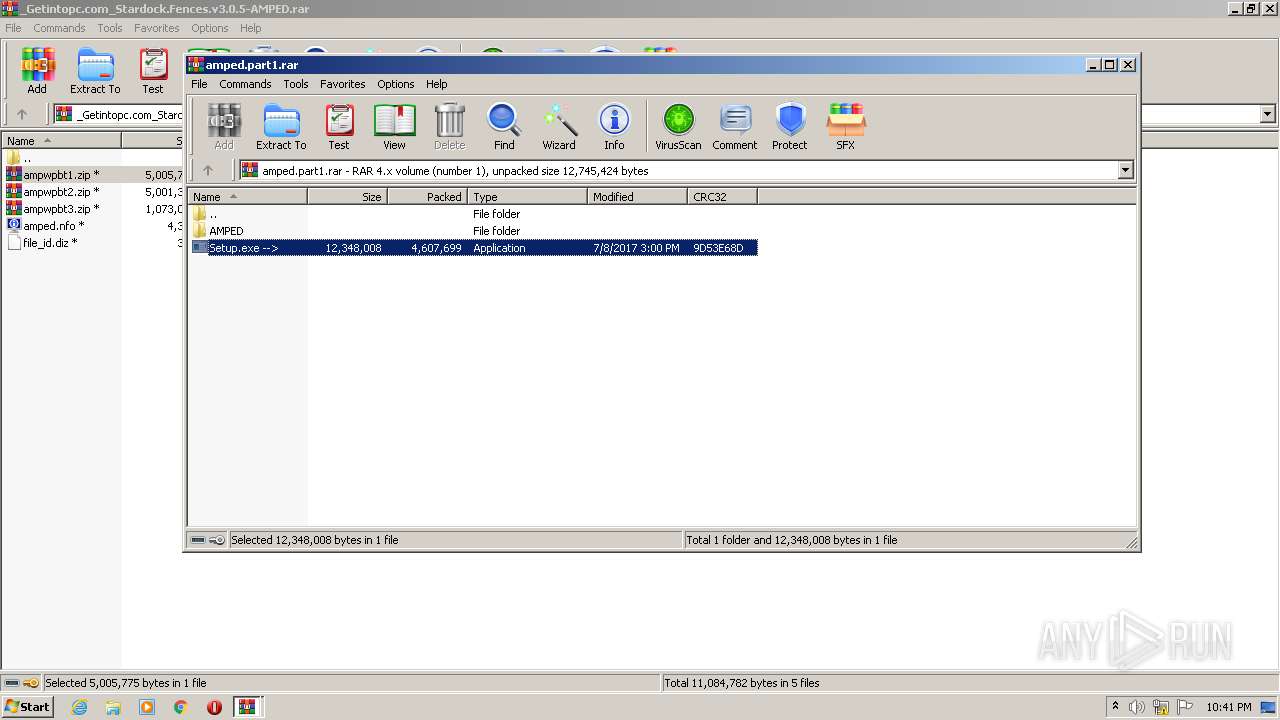Select Setup.exe file row
1280x720 pixels.
pyautogui.click(x=473, y=248)
